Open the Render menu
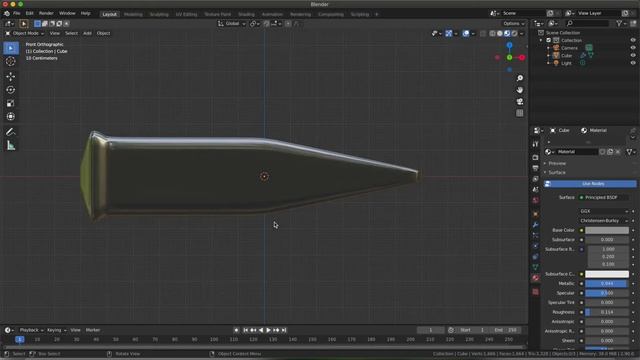 click(x=46, y=13)
